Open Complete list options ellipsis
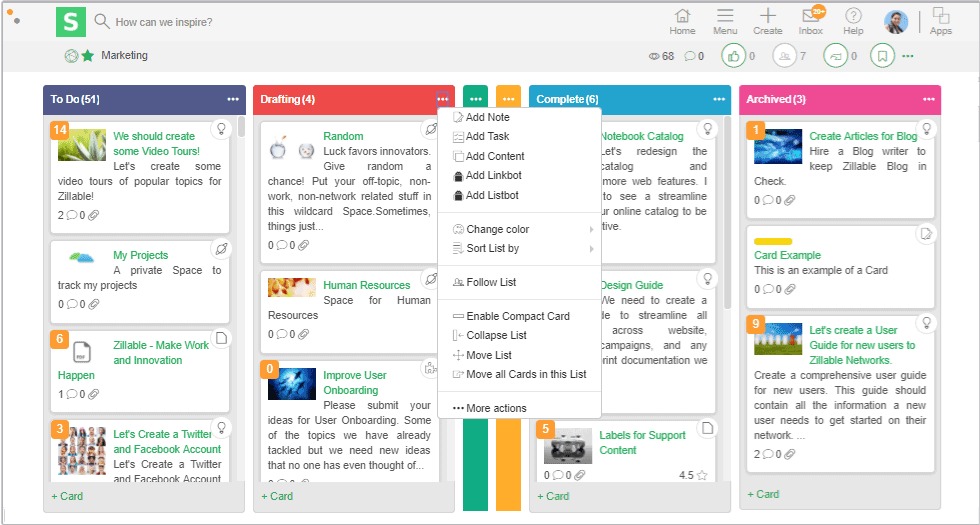 pos(719,99)
